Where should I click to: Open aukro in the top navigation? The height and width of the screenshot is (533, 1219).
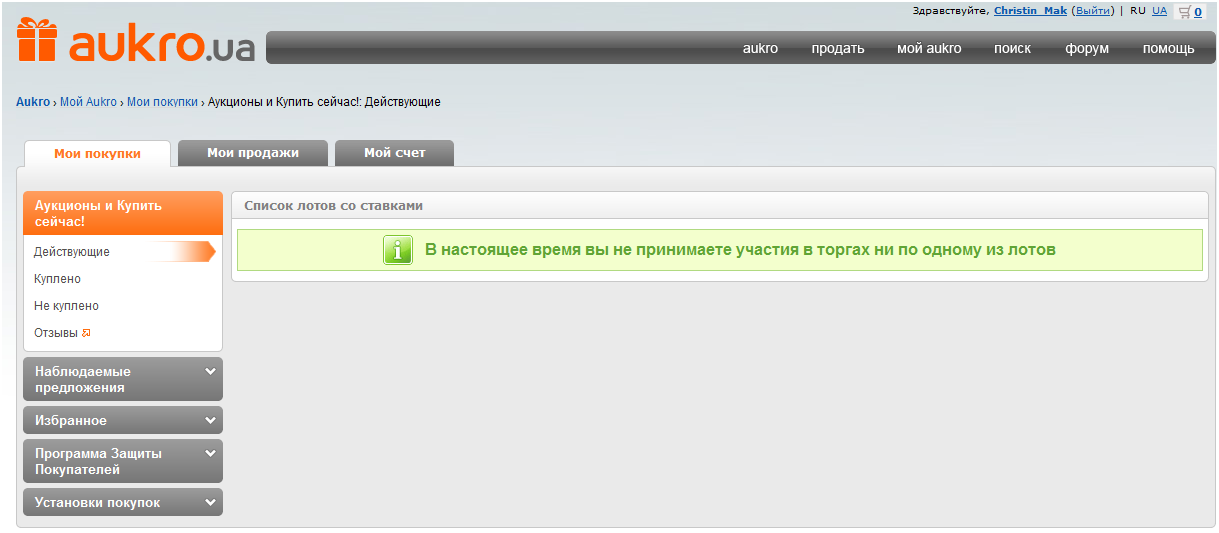click(x=760, y=48)
